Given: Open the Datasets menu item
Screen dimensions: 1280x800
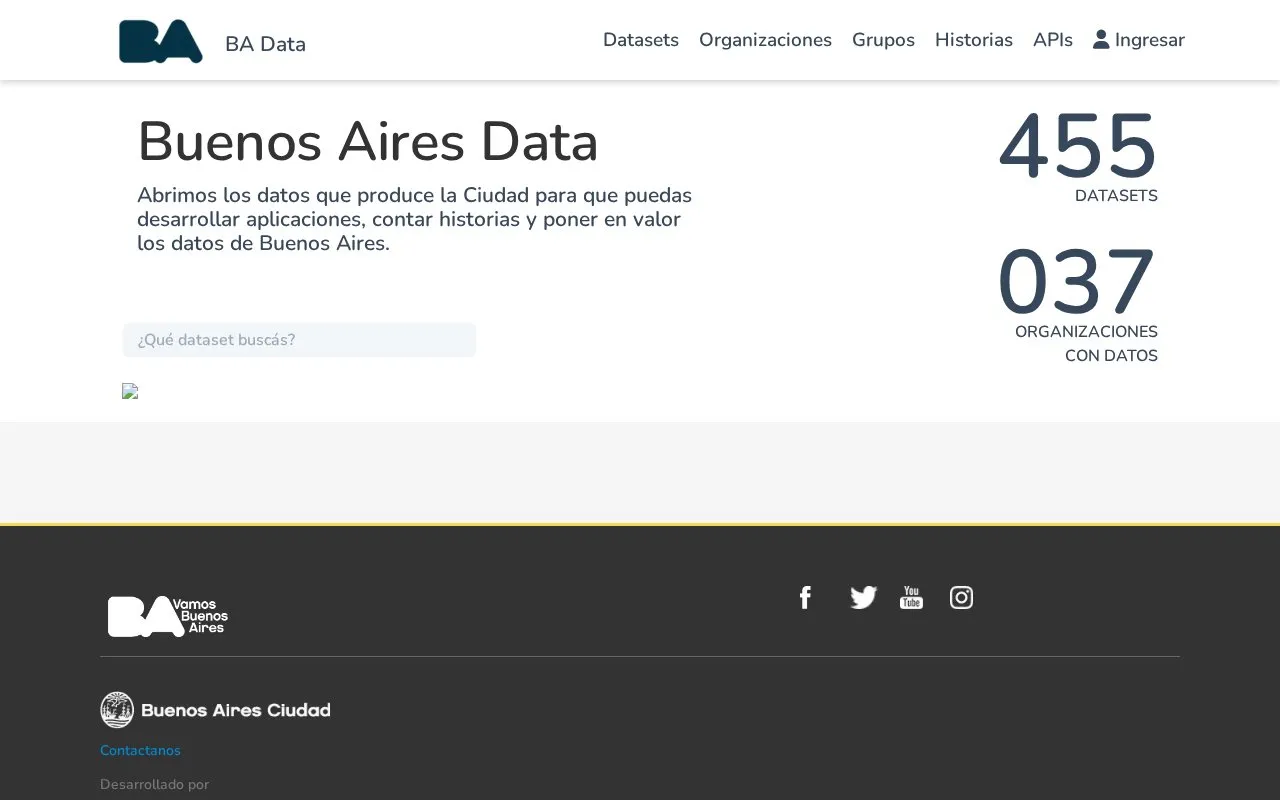Looking at the screenshot, I should pyautogui.click(x=641, y=40).
